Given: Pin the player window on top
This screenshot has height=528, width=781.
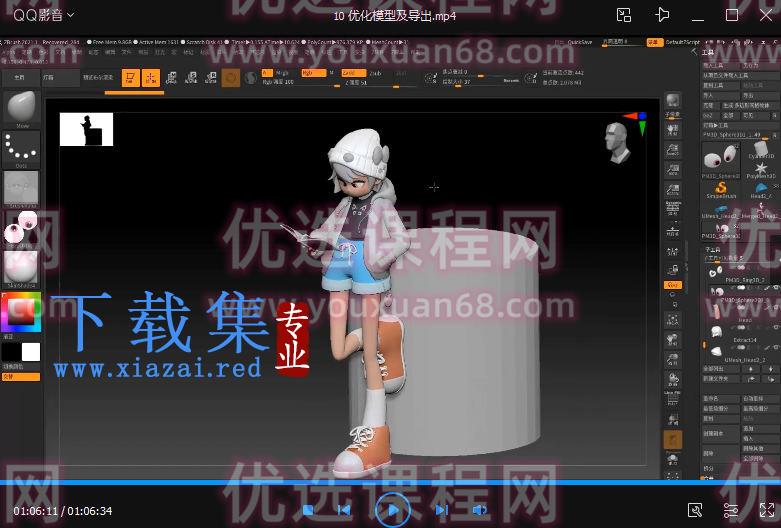Looking at the screenshot, I should click(x=661, y=15).
